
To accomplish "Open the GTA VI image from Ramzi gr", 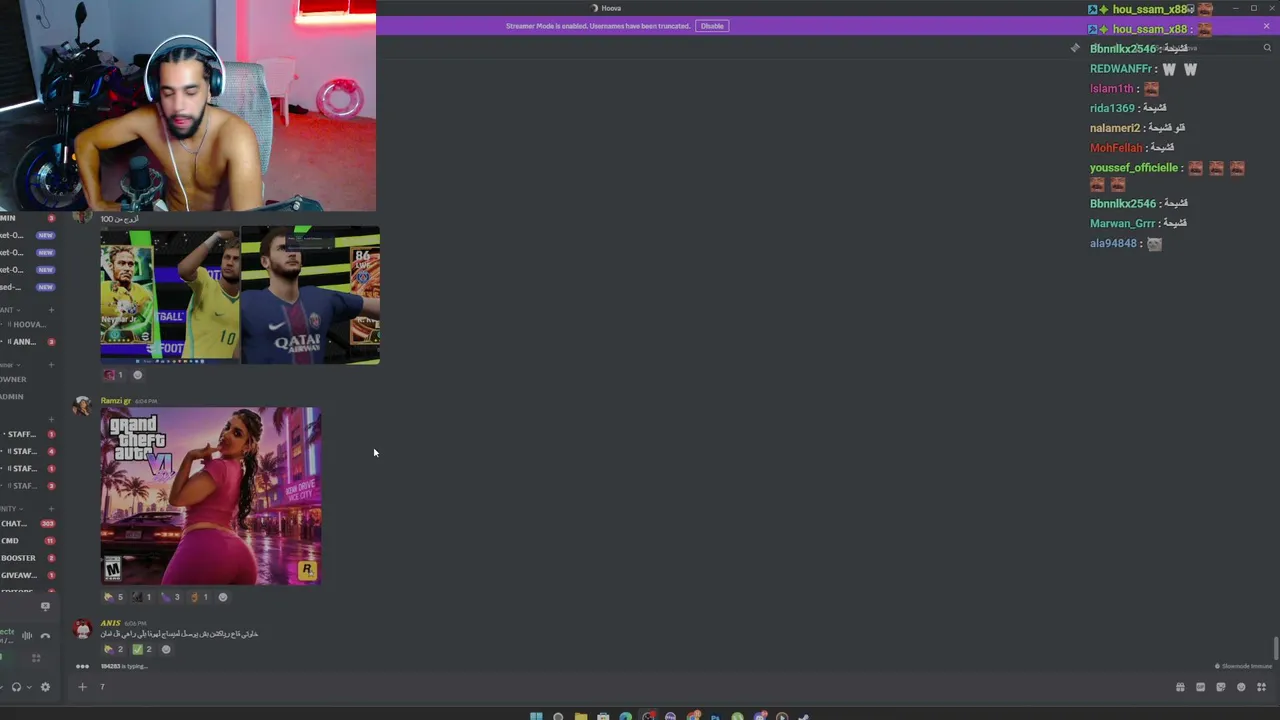I will [211, 495].
